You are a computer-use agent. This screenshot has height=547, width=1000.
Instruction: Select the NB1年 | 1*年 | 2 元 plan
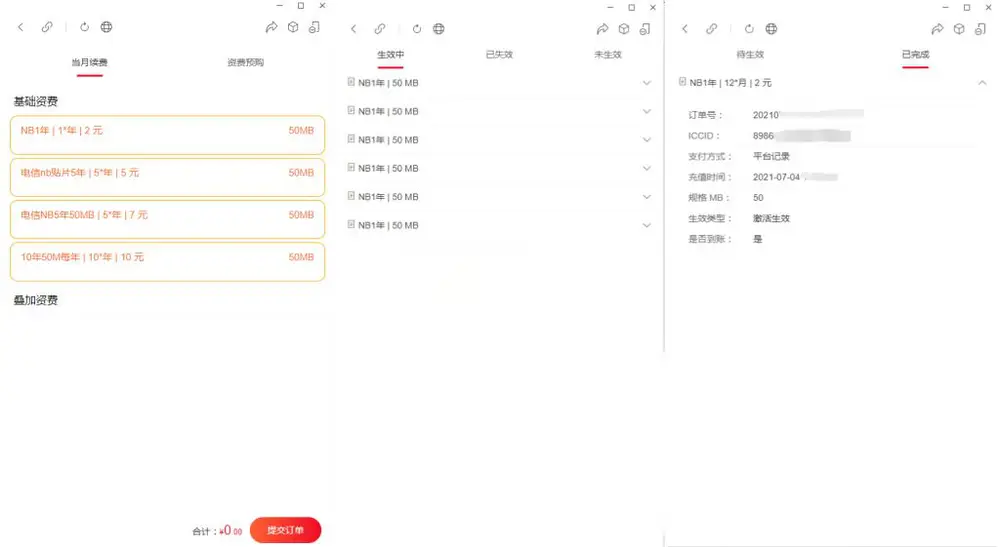(167, 135)
